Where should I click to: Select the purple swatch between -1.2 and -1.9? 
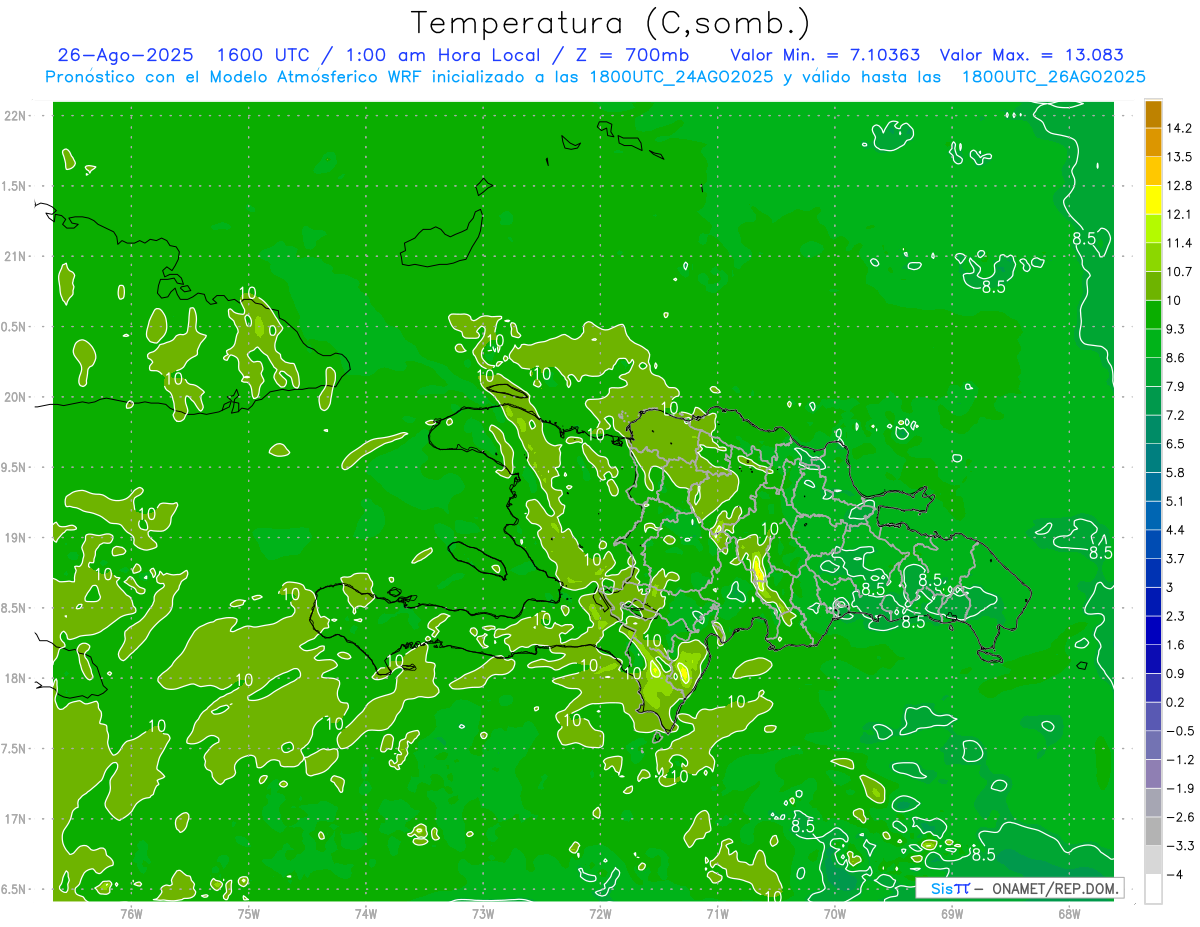click(x=1153, y=774)
